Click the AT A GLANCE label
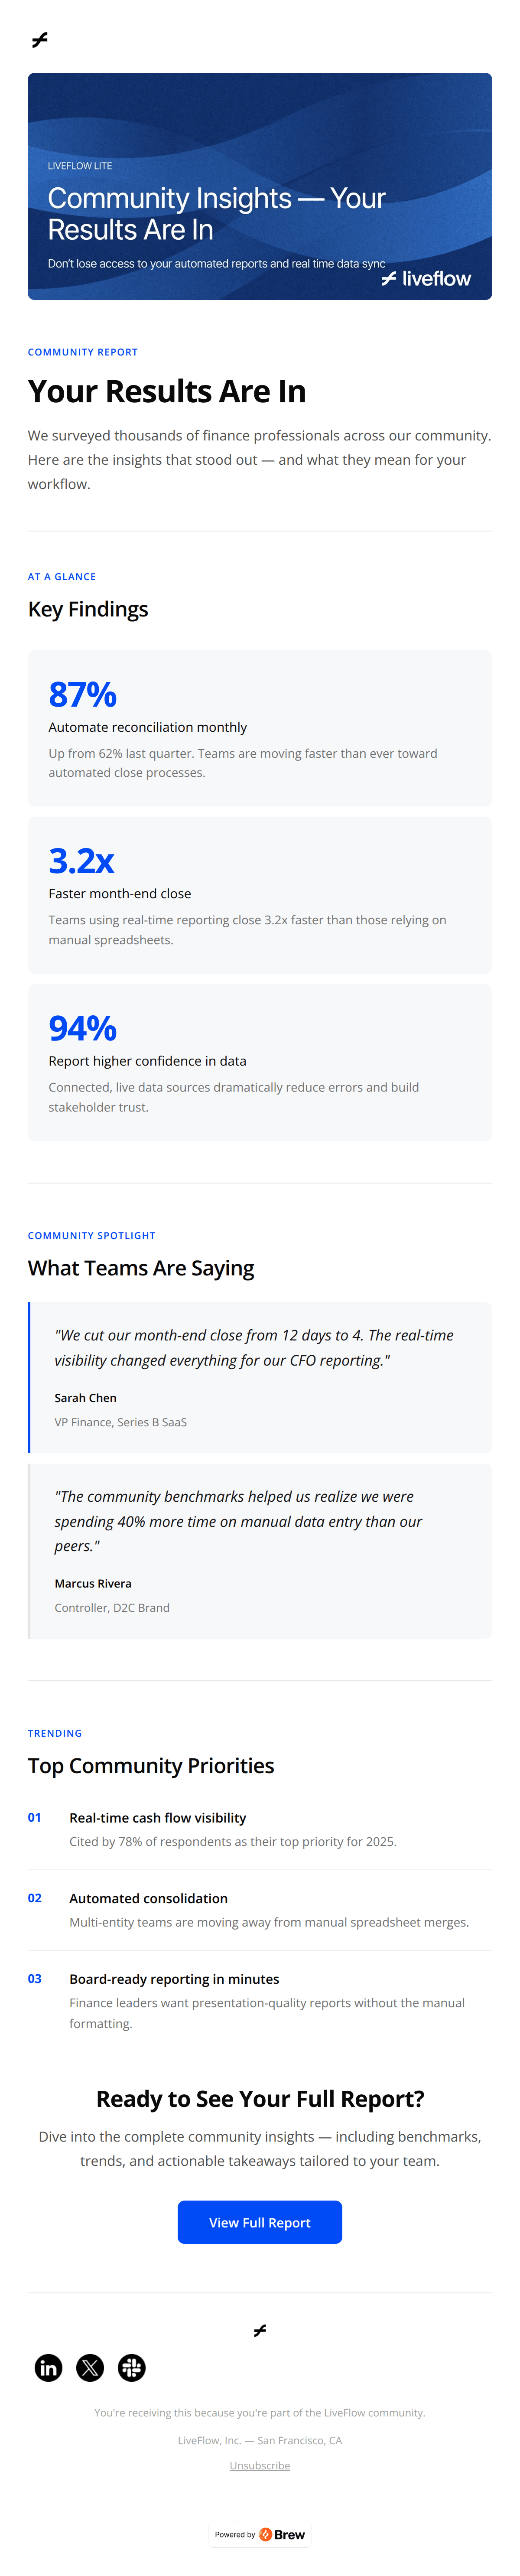The image size is (520, 2576). pos(61,576)
